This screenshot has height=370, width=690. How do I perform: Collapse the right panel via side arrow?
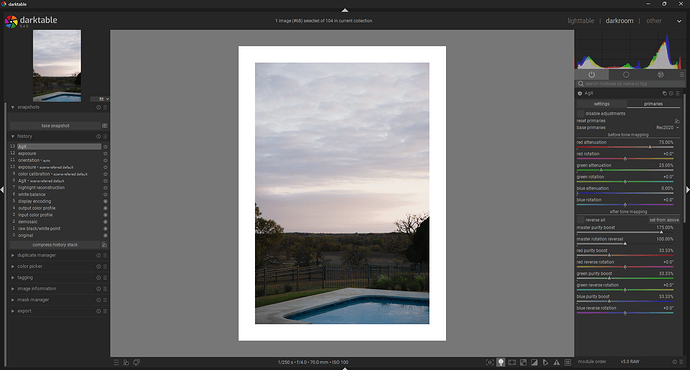687,190
